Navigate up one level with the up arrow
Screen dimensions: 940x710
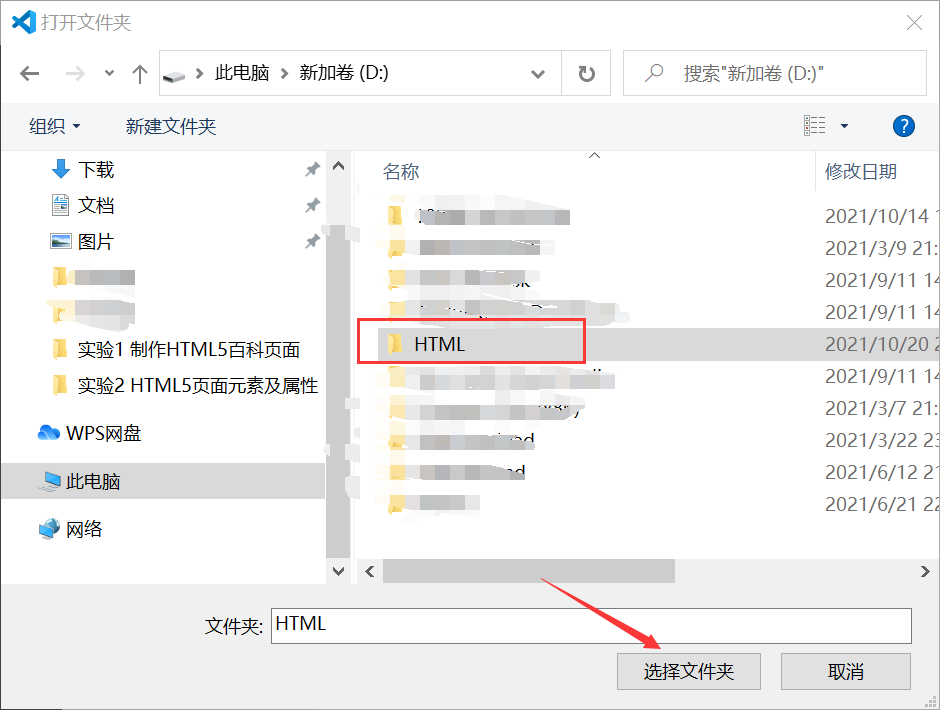139,72
